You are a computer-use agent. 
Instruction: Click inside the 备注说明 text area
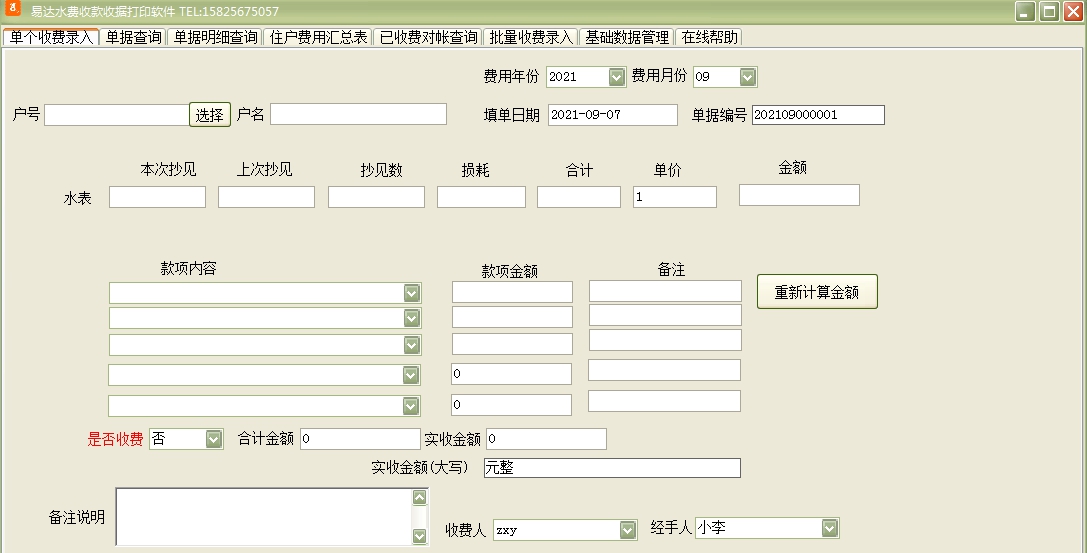263,516
